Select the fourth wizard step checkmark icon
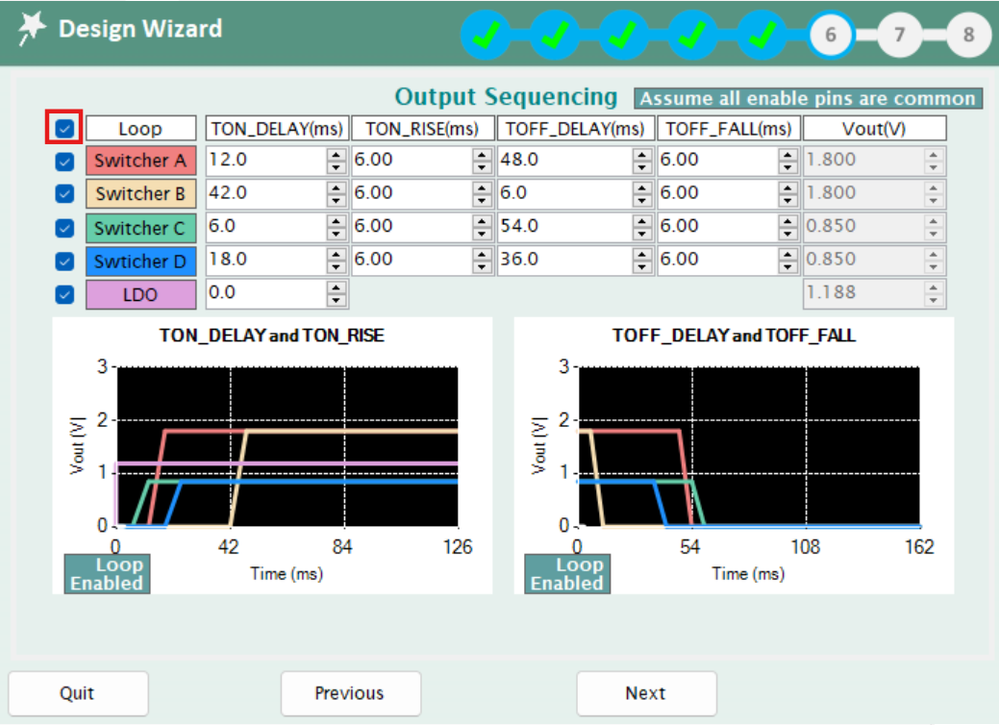This screenshot has height=725, width=999. coord(693,34)
